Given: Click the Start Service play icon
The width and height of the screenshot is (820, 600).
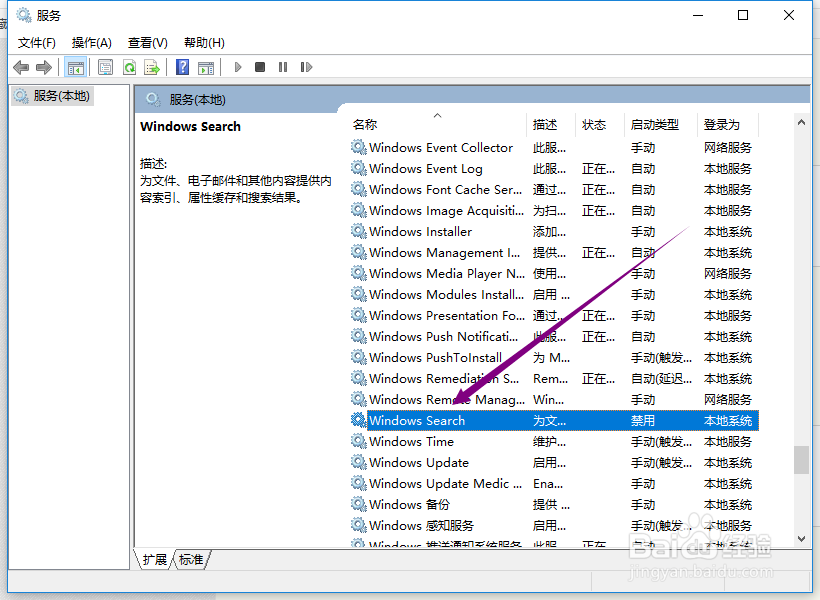Looking at the screenshot, I should click(238, 67).
